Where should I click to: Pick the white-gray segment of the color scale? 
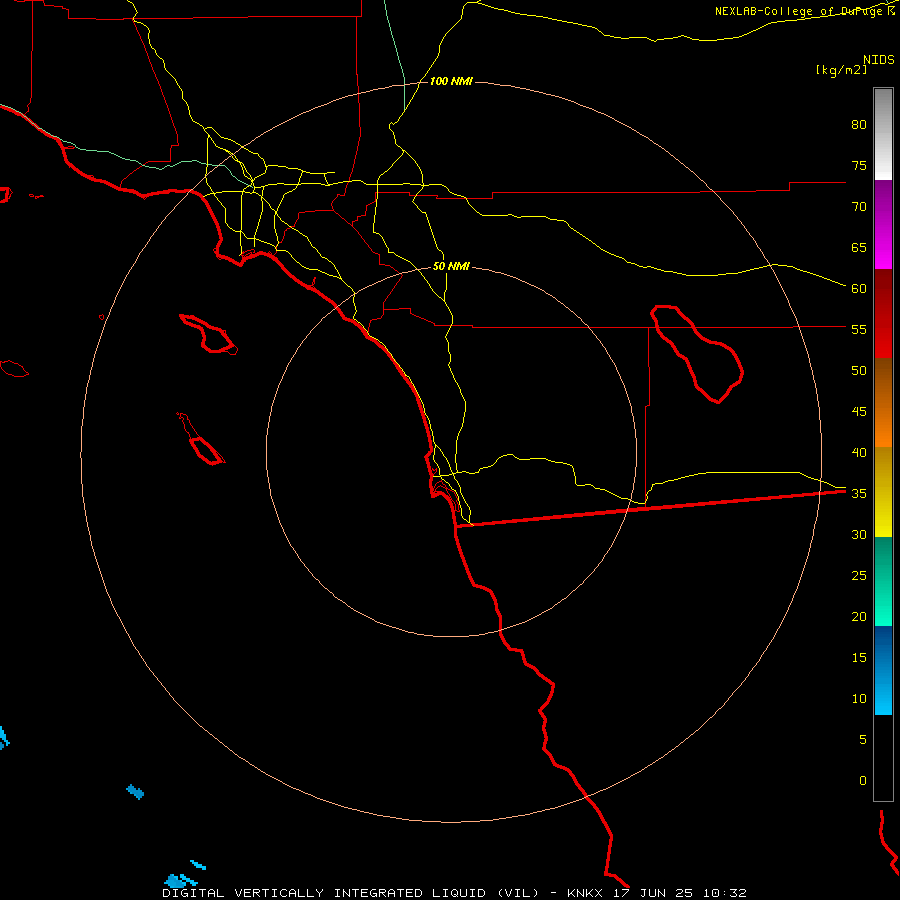point(883,134)
